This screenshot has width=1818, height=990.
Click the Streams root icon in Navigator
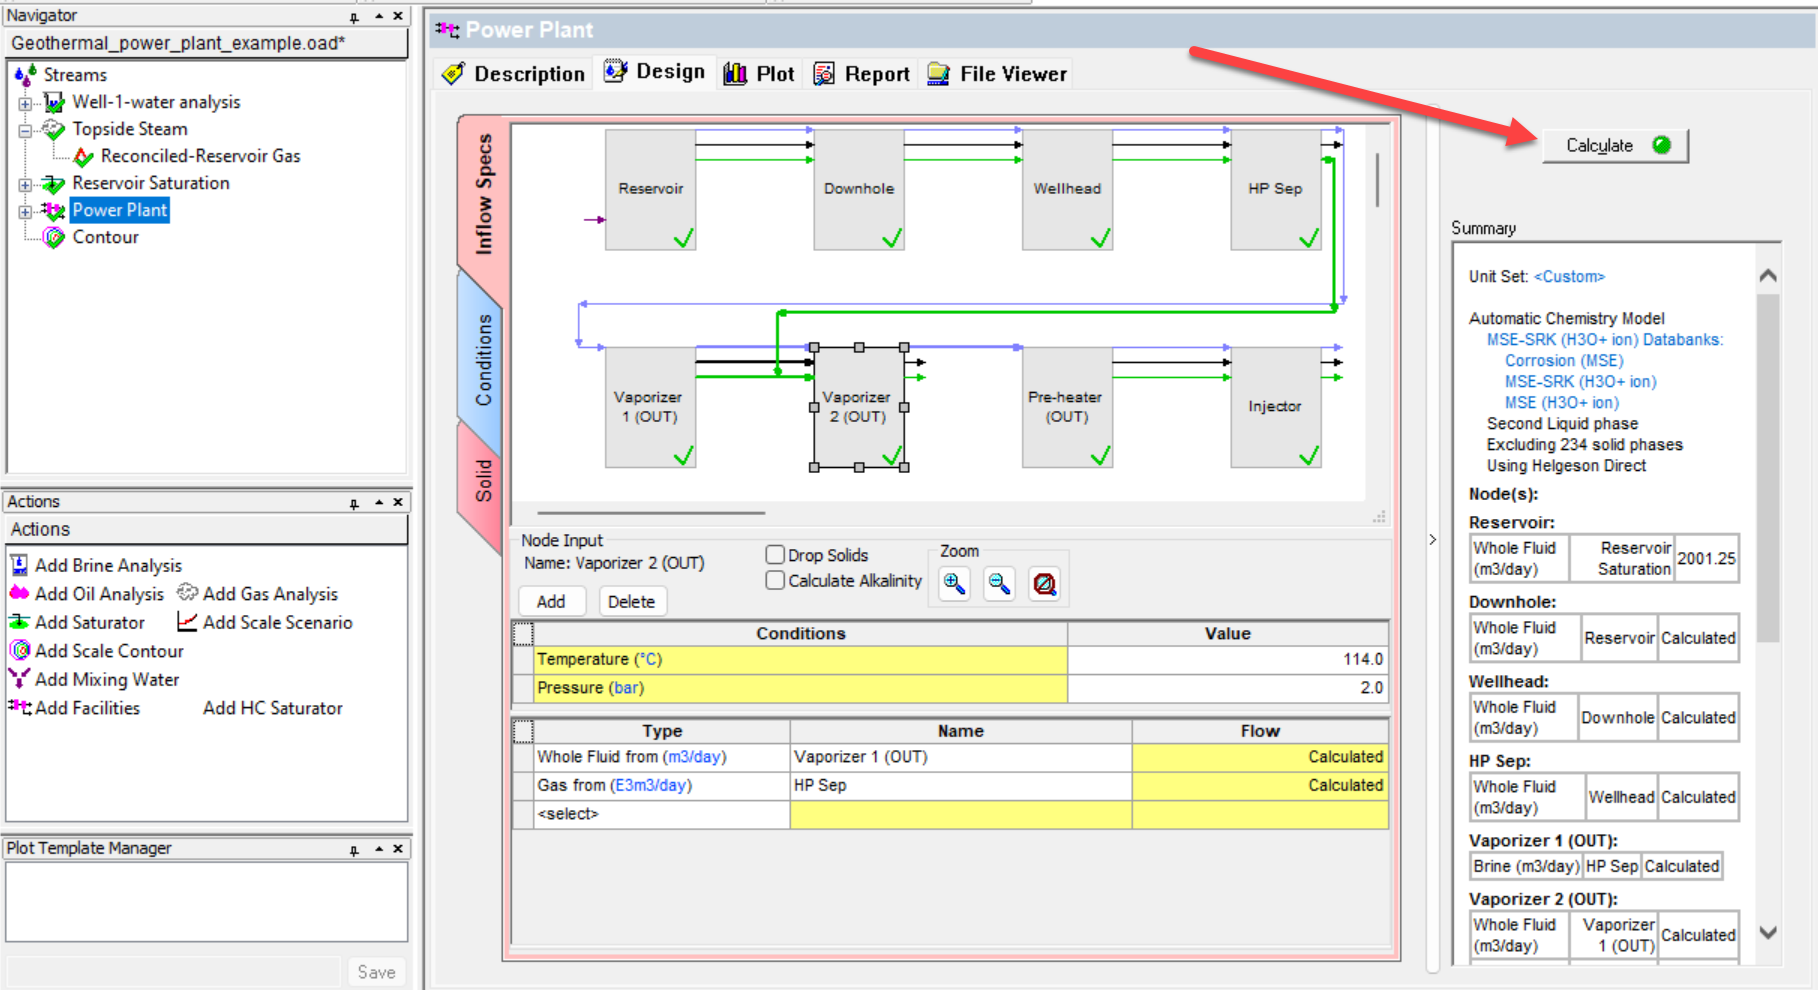pos(26,75)
